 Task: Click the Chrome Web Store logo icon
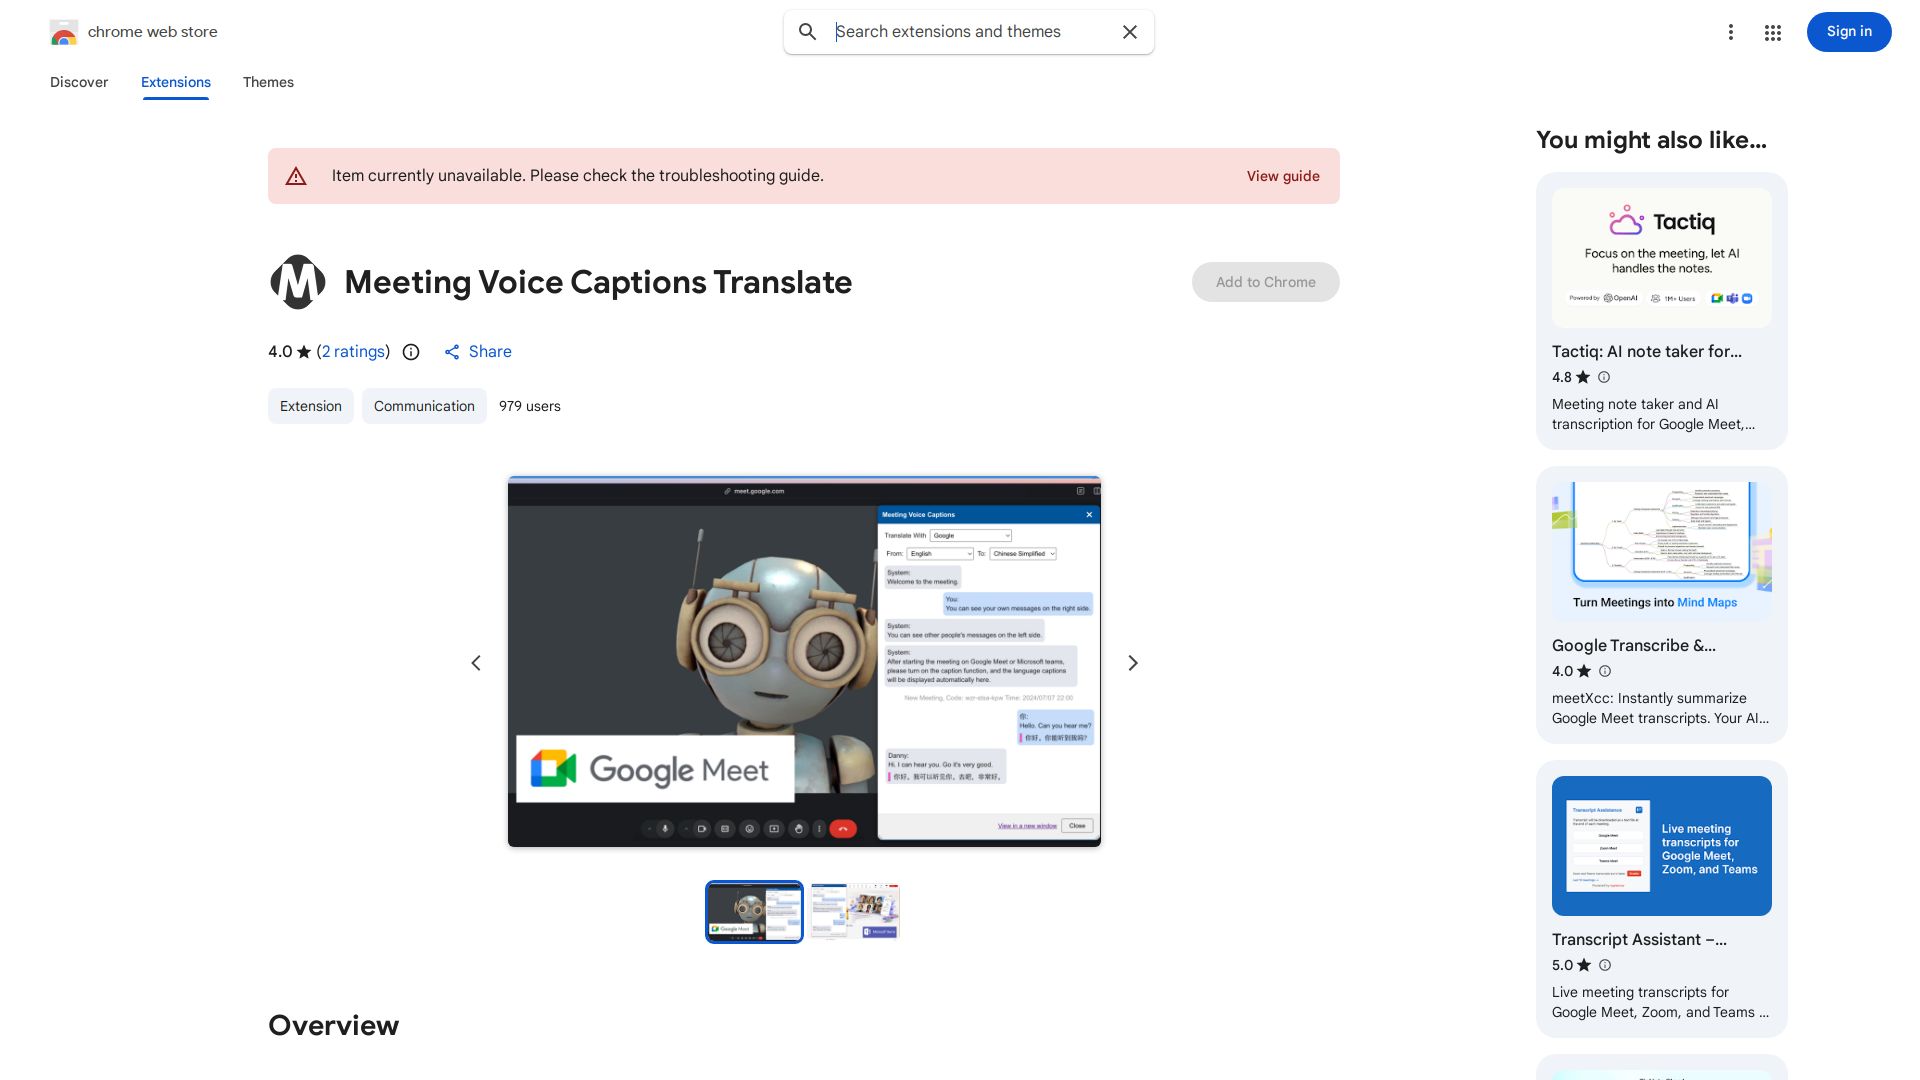(64, 32)
